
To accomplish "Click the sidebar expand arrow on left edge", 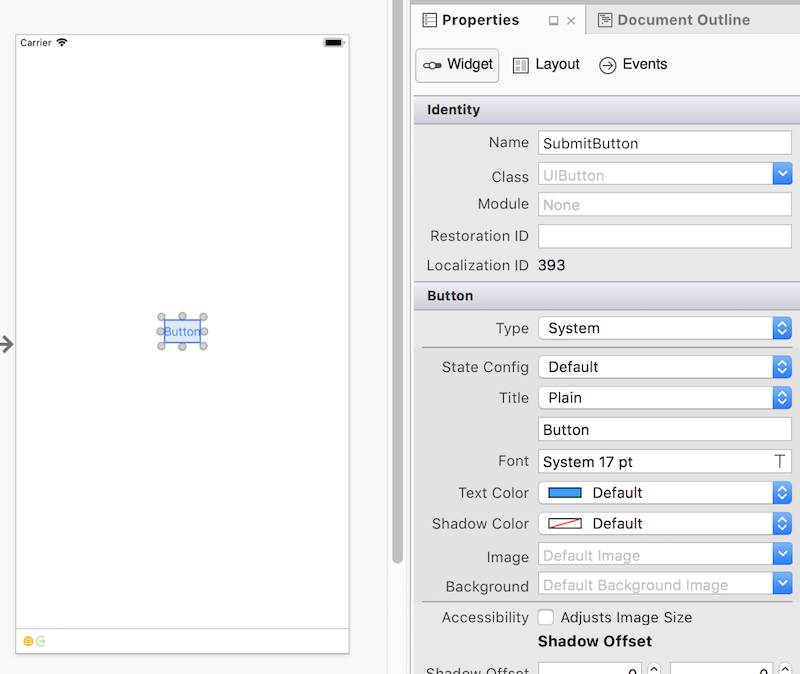I will click(6, 345).
